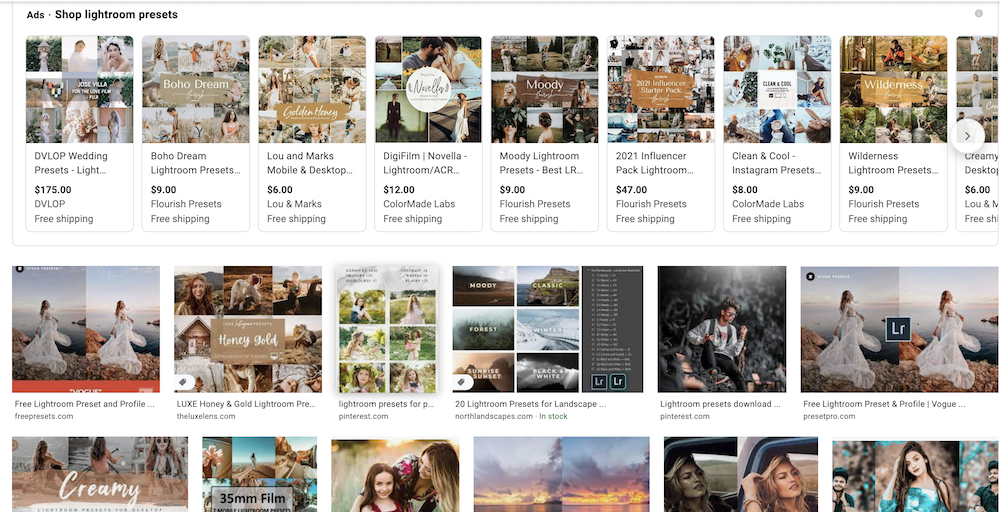Open woman in teal dress image result
1000x512 pixels.
[x=916, y=474]
